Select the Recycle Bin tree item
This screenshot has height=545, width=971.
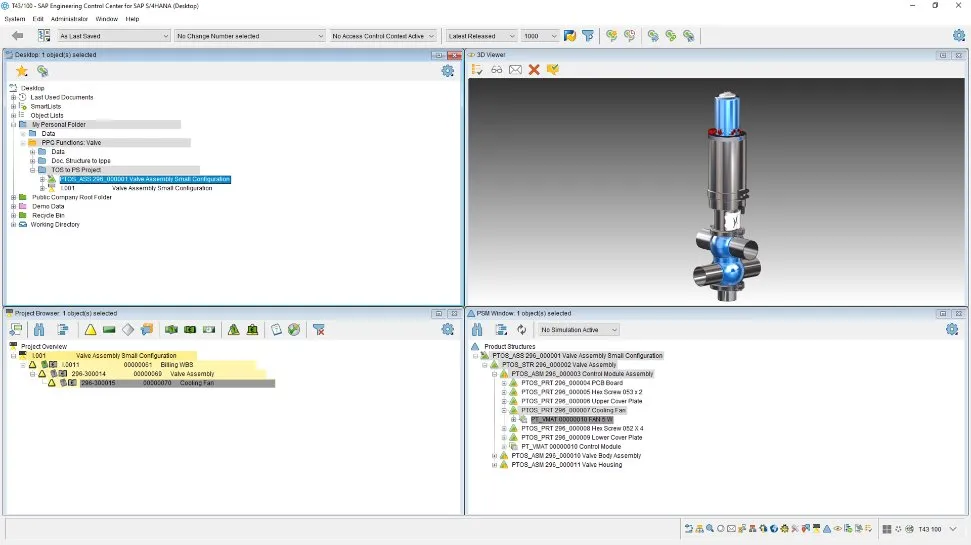tap(48, 215)
